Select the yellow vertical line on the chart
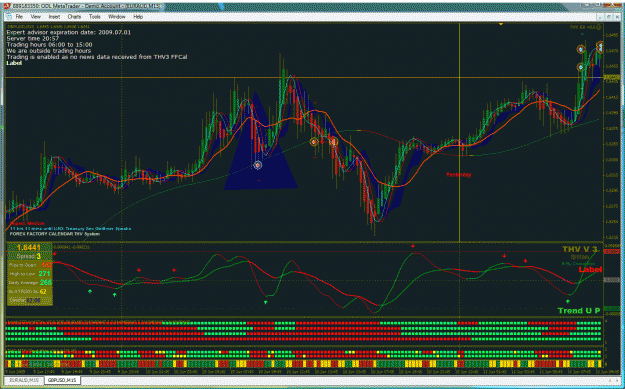Viewport: 625px width, 389px height. coord(460,132)
